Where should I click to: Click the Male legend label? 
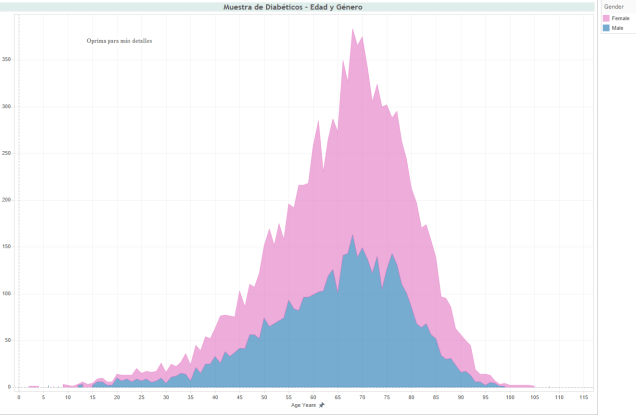(618, 28)
